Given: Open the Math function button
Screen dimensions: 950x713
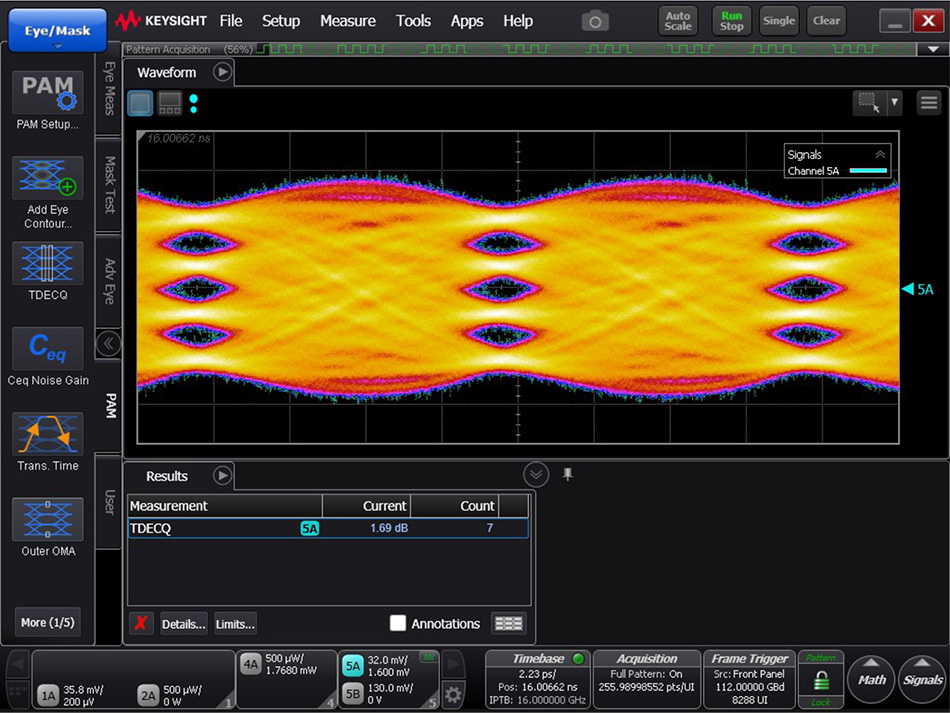Looking at the screenshot, I should pyautogui.click(x=872, y=679).
